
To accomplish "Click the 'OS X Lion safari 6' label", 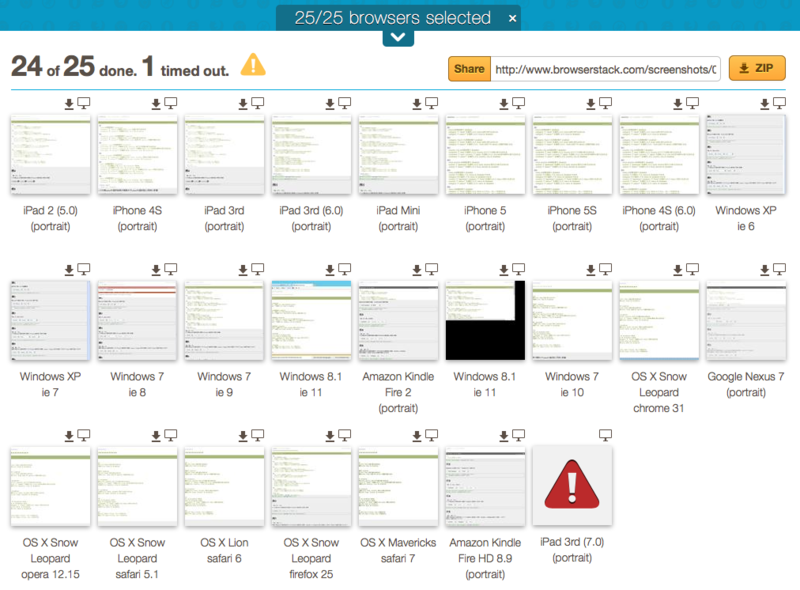I will [224, 550].
